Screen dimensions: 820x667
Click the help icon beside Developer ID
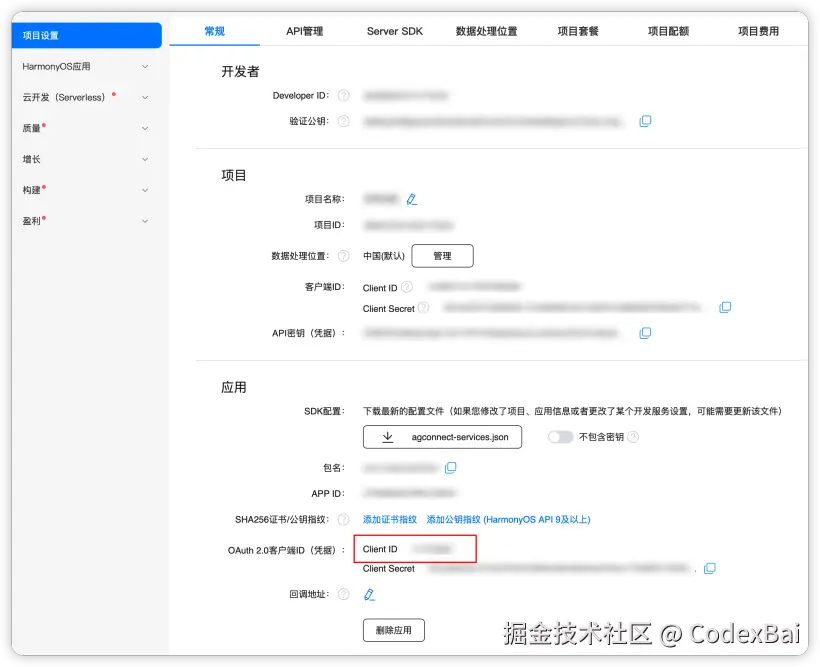coord(344,96)
